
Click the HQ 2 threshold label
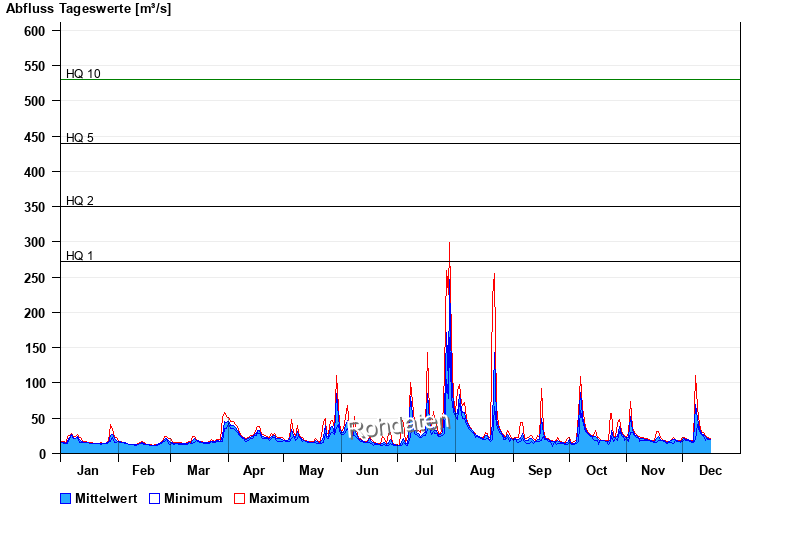80,201
